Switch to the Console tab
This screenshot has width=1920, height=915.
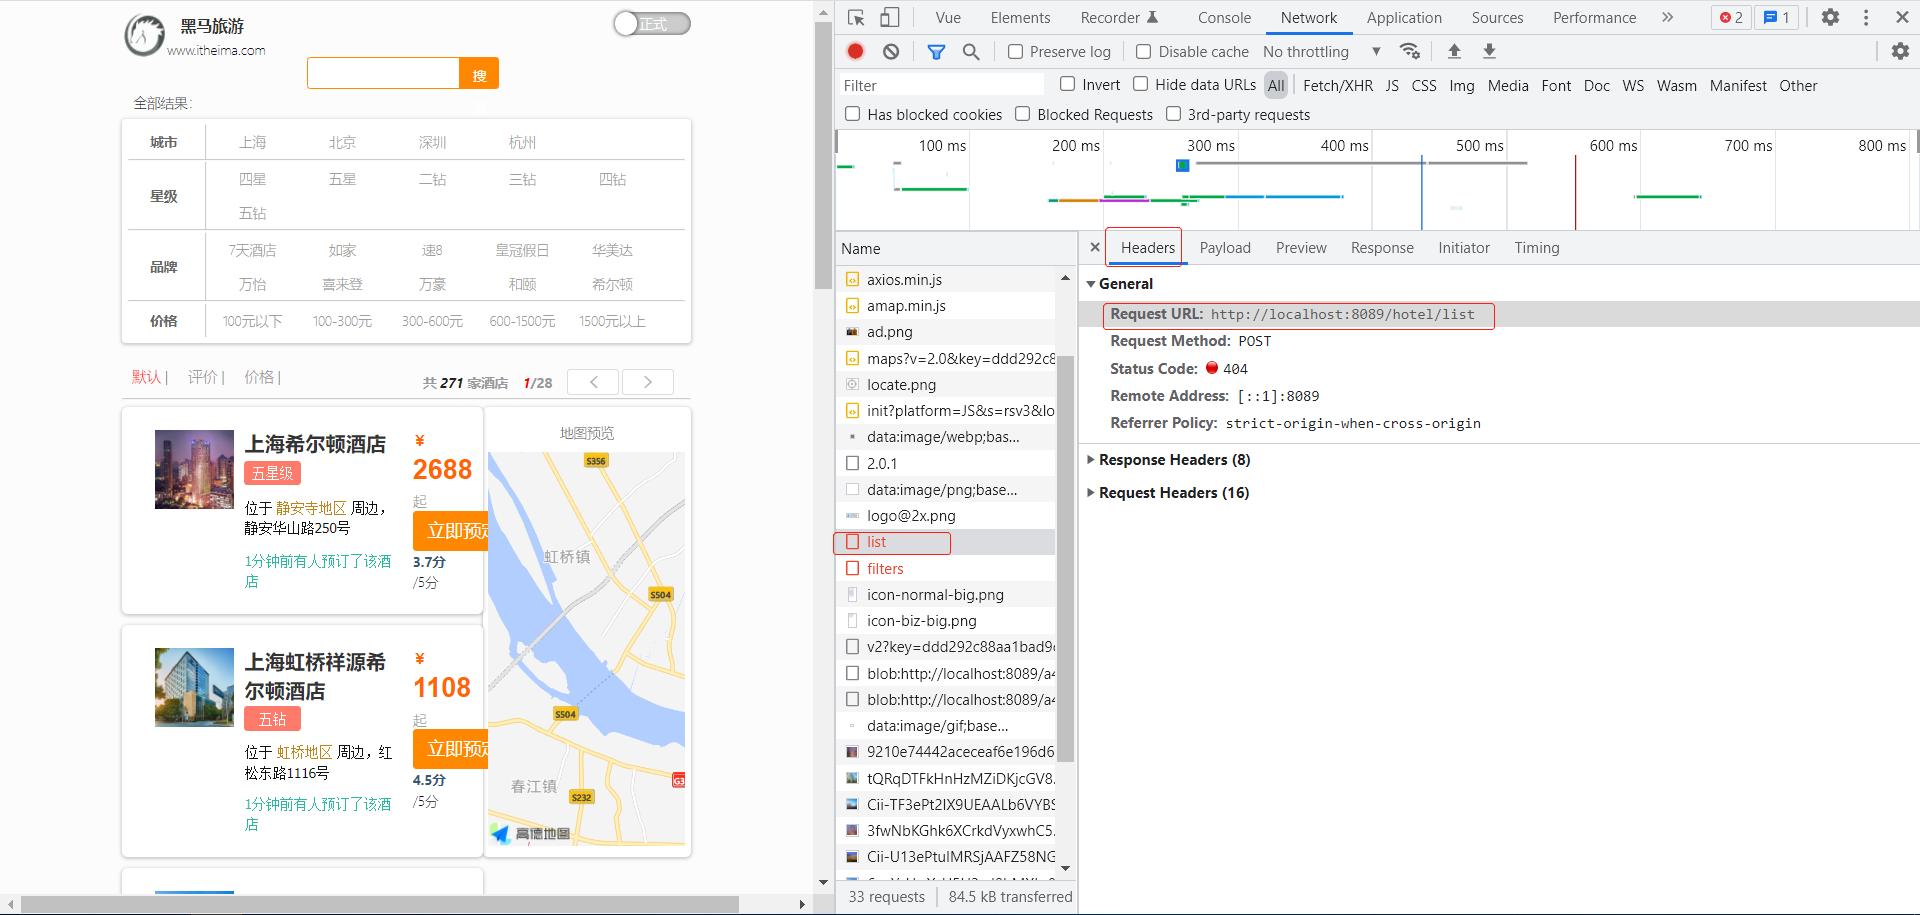1224,17
